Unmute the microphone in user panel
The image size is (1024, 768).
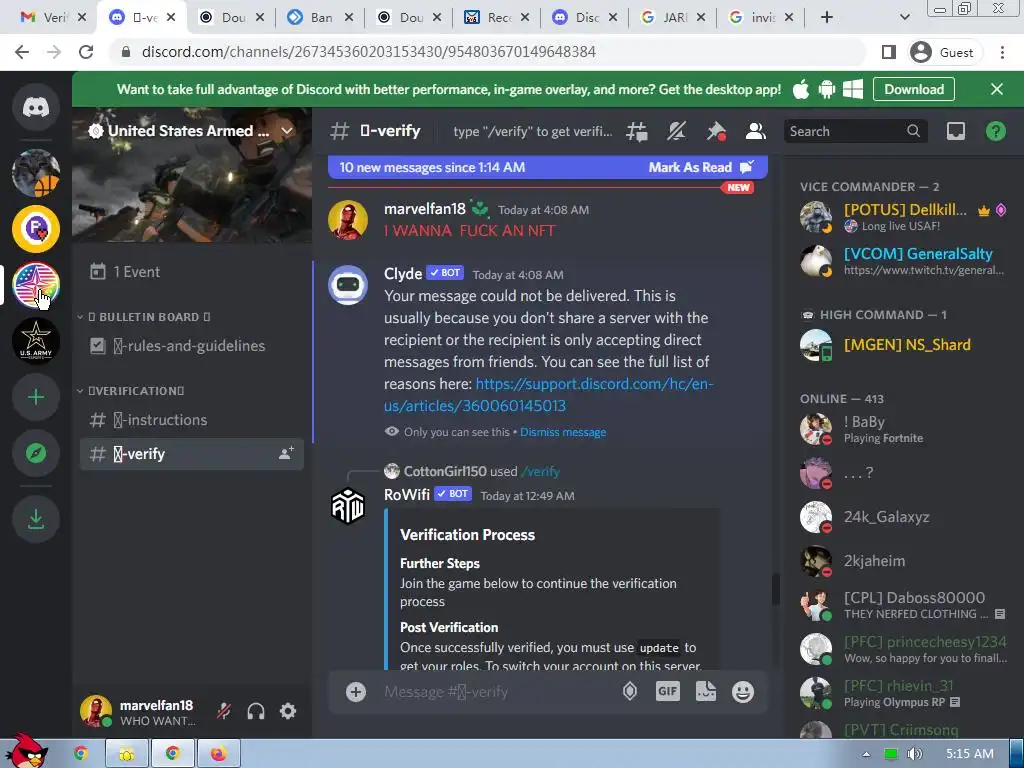(224, 711)
